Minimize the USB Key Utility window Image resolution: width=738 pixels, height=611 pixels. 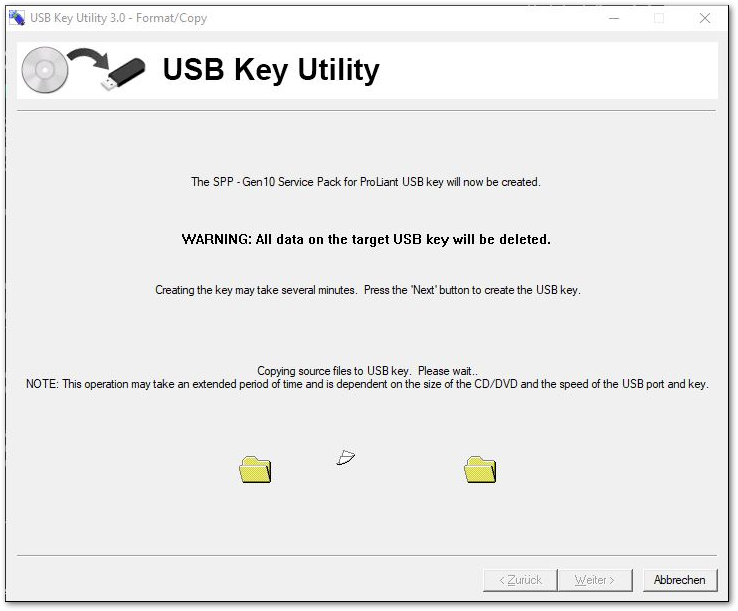coord(614,18)
